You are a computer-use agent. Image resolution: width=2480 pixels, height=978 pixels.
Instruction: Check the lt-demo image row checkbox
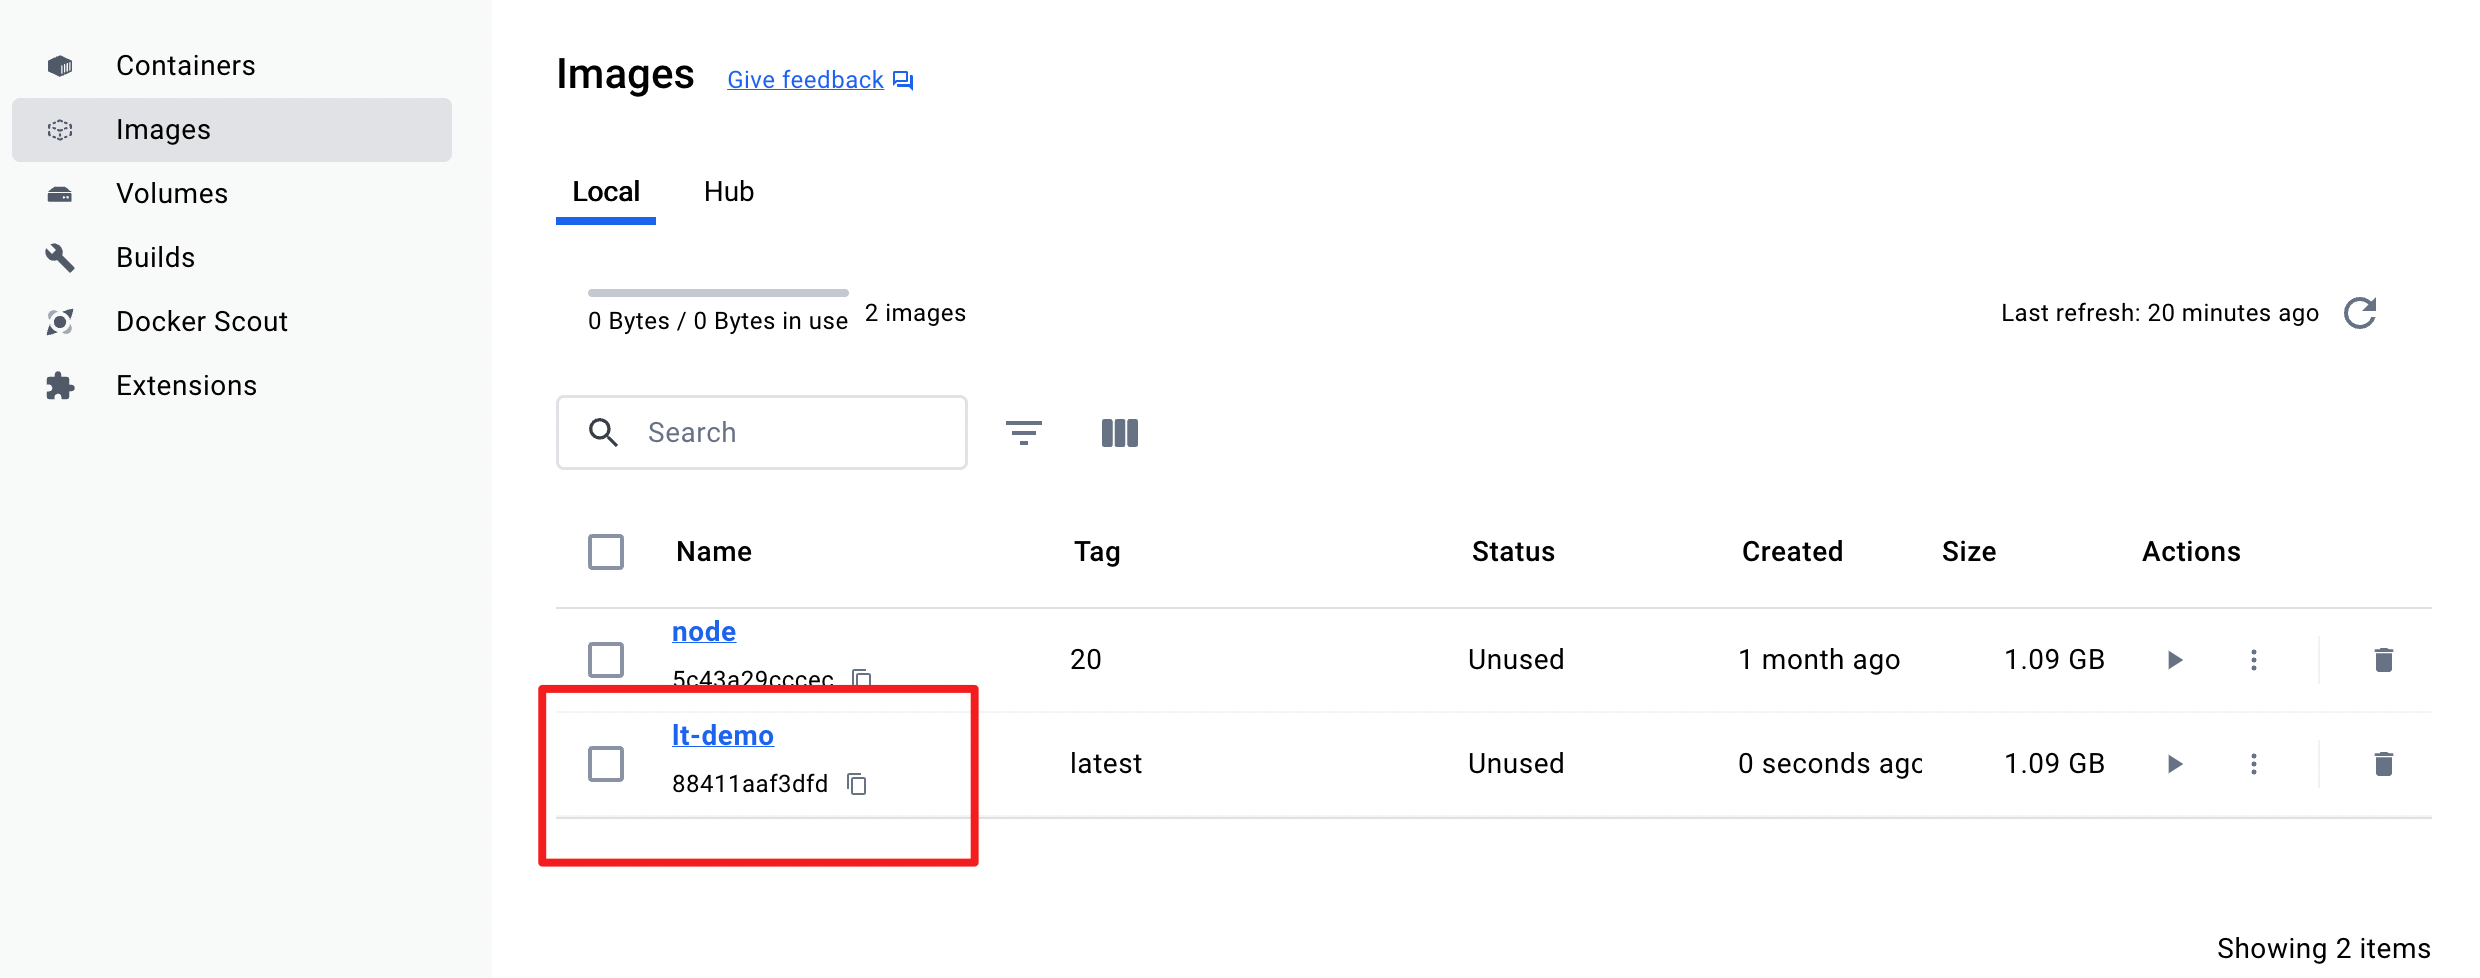click(x=606, y=764)
